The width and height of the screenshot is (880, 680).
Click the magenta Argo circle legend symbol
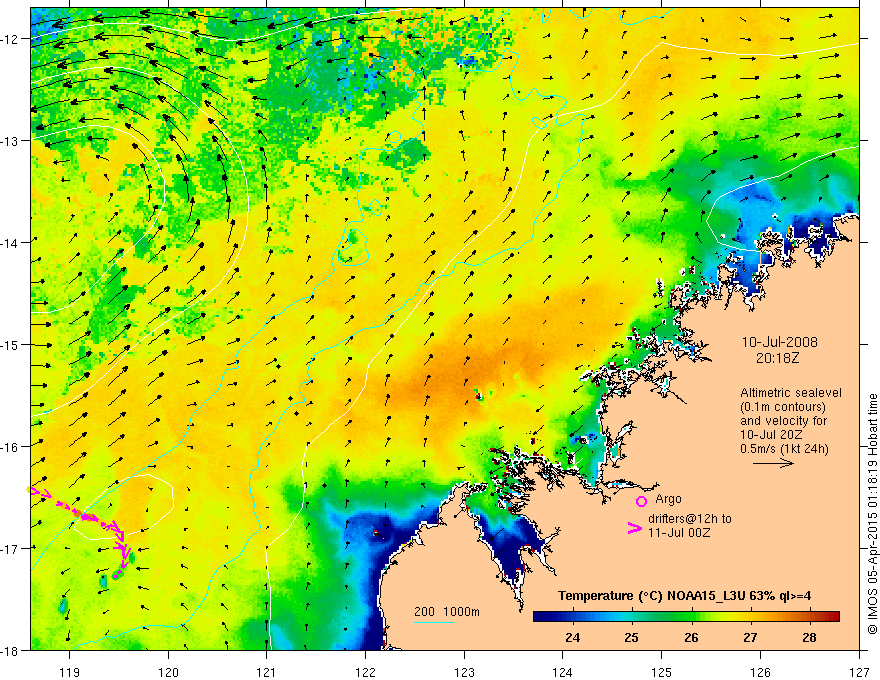click(641, 501)
